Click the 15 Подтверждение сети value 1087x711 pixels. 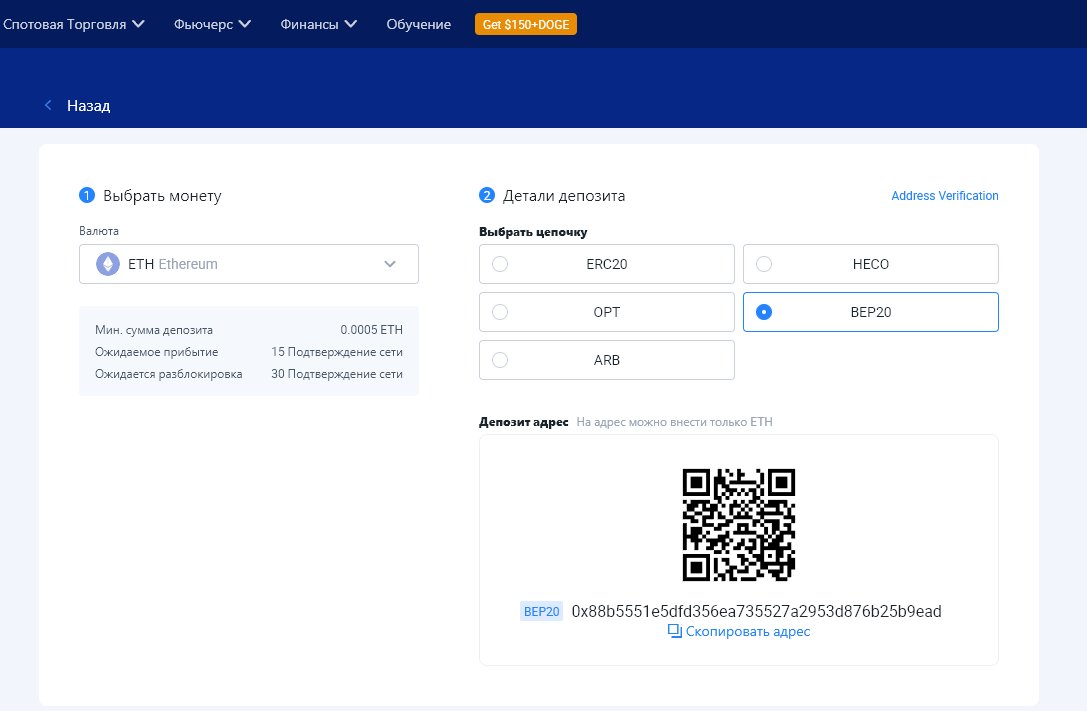pos(337,352)
